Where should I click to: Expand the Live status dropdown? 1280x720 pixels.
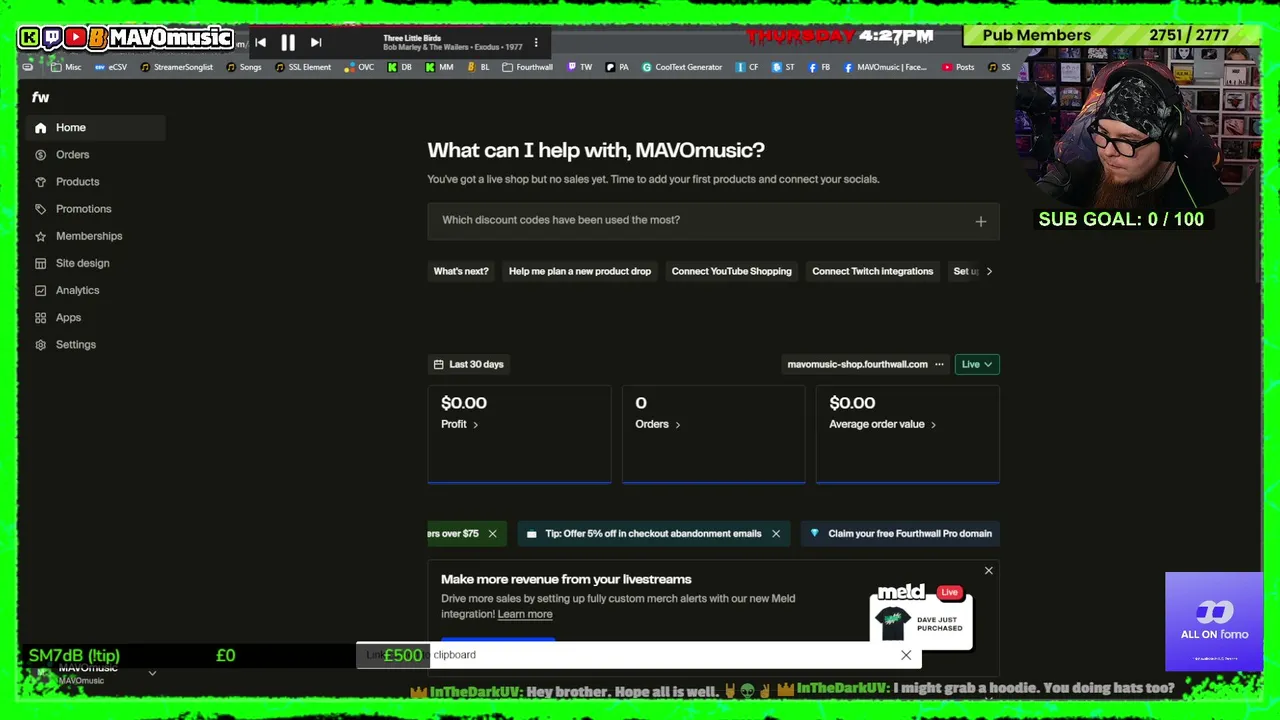coord(977,364)
